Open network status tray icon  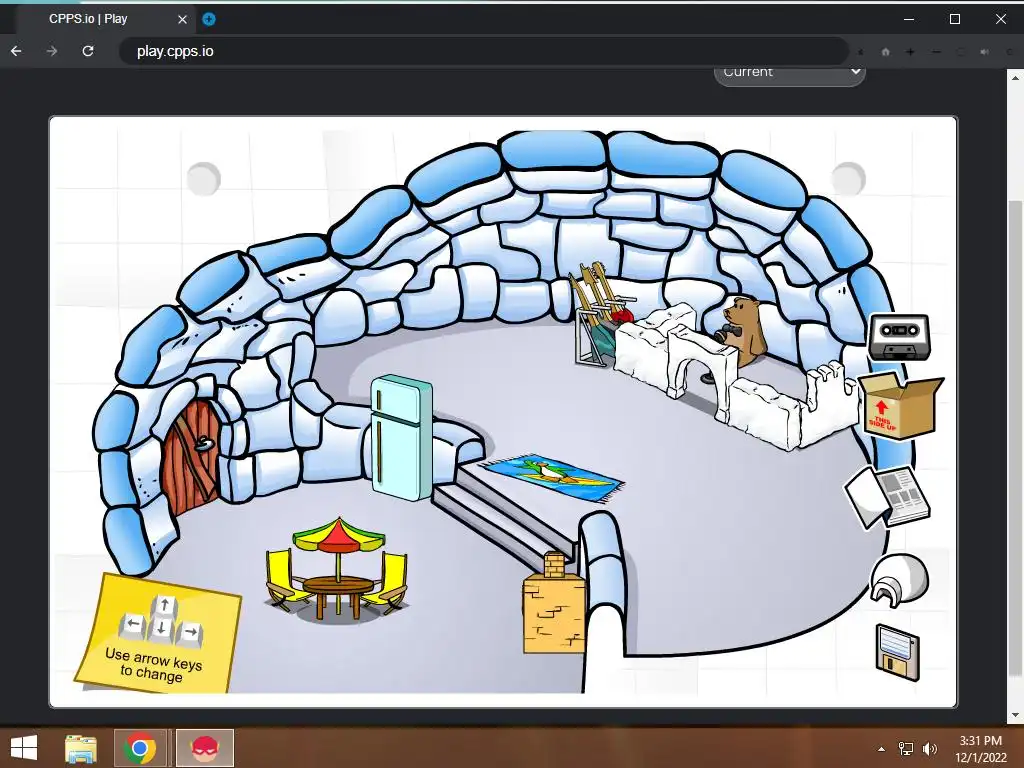(906, 749)
